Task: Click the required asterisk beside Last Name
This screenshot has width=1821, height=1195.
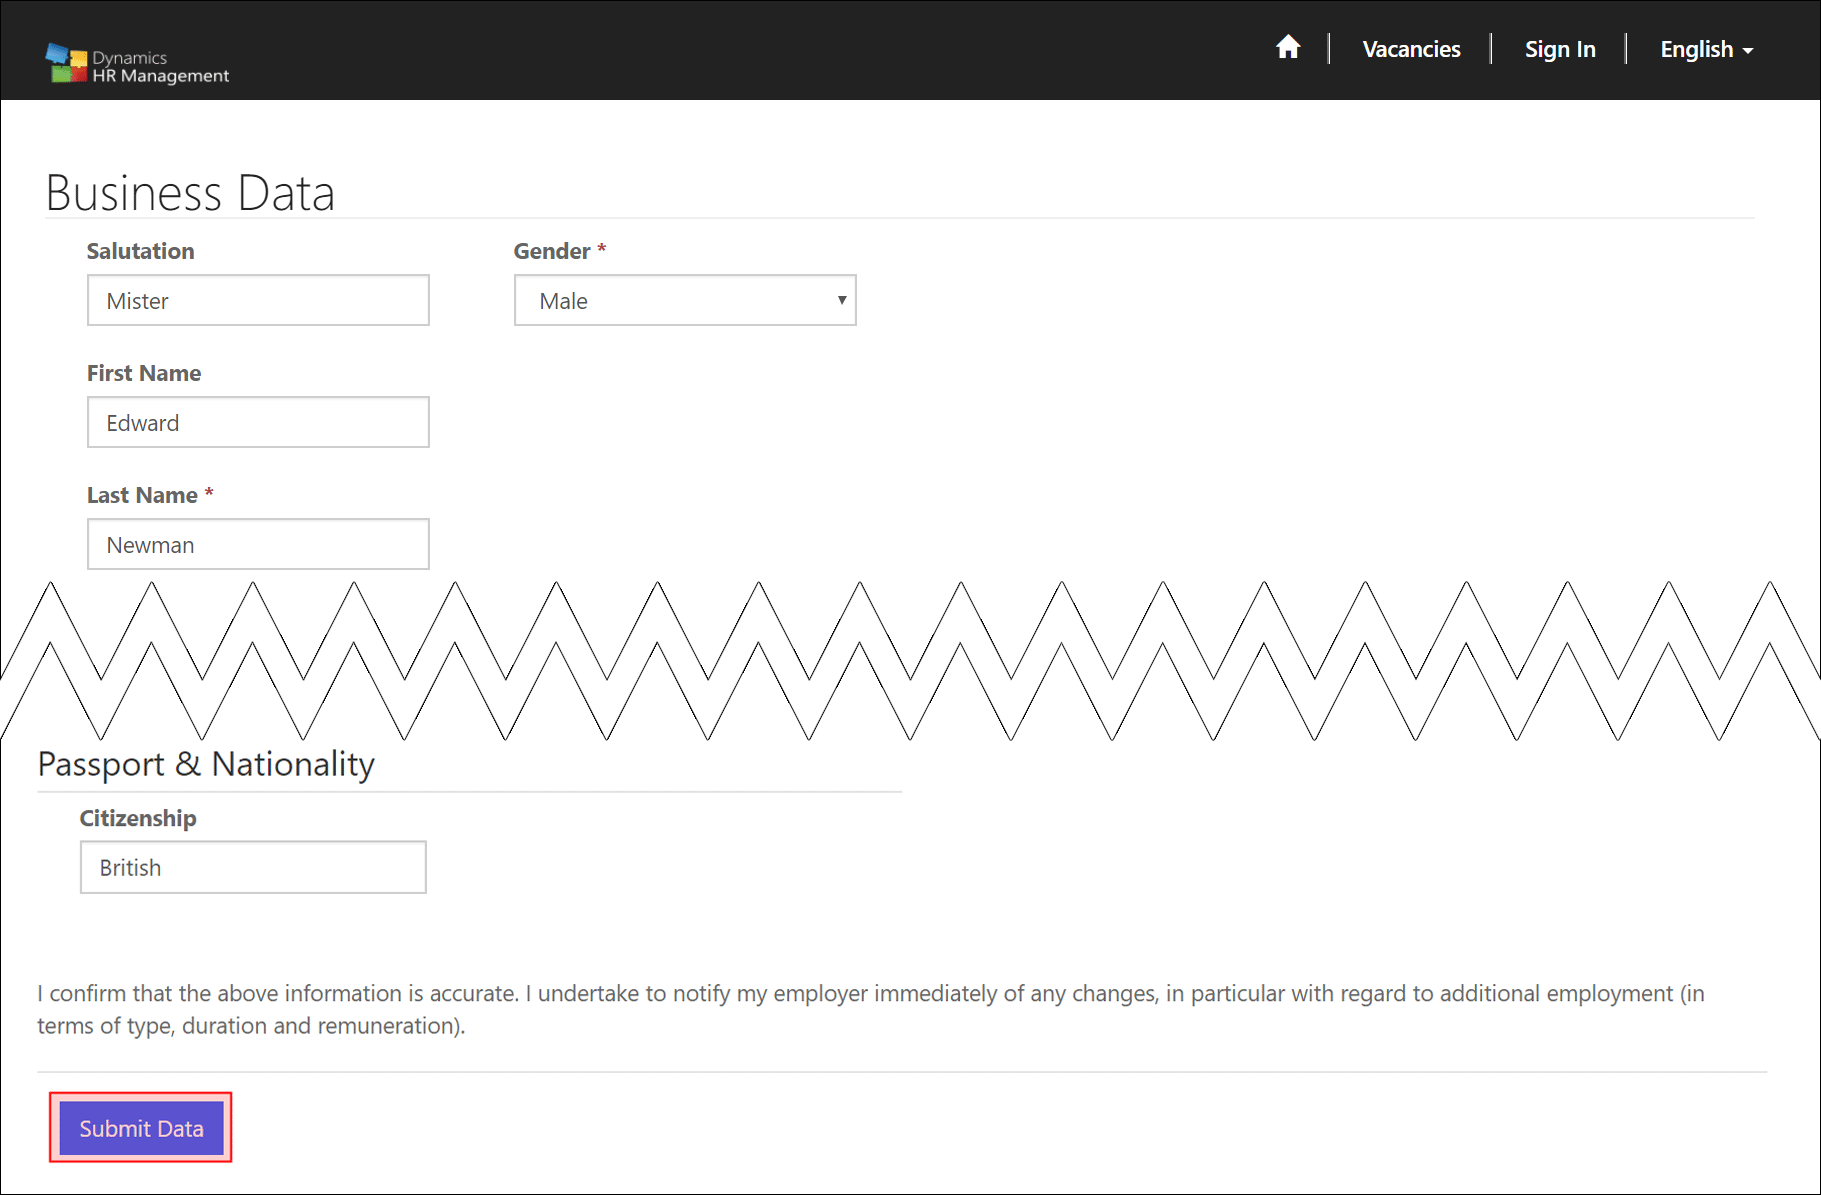Action: click(x=209, y=494)
